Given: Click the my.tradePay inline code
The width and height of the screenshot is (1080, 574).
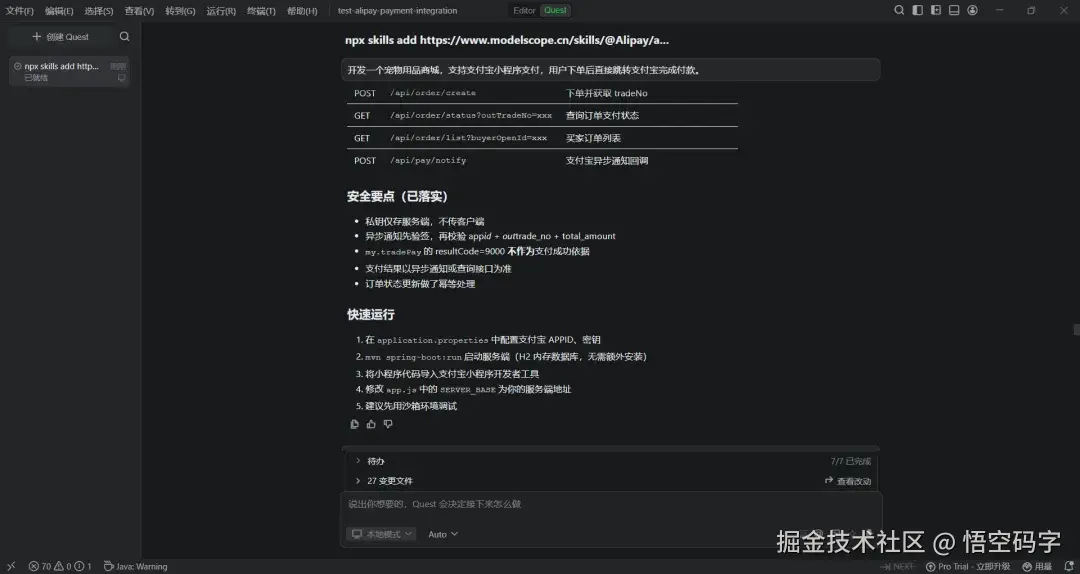Looking at the screenshot, I should pos(393,252).
